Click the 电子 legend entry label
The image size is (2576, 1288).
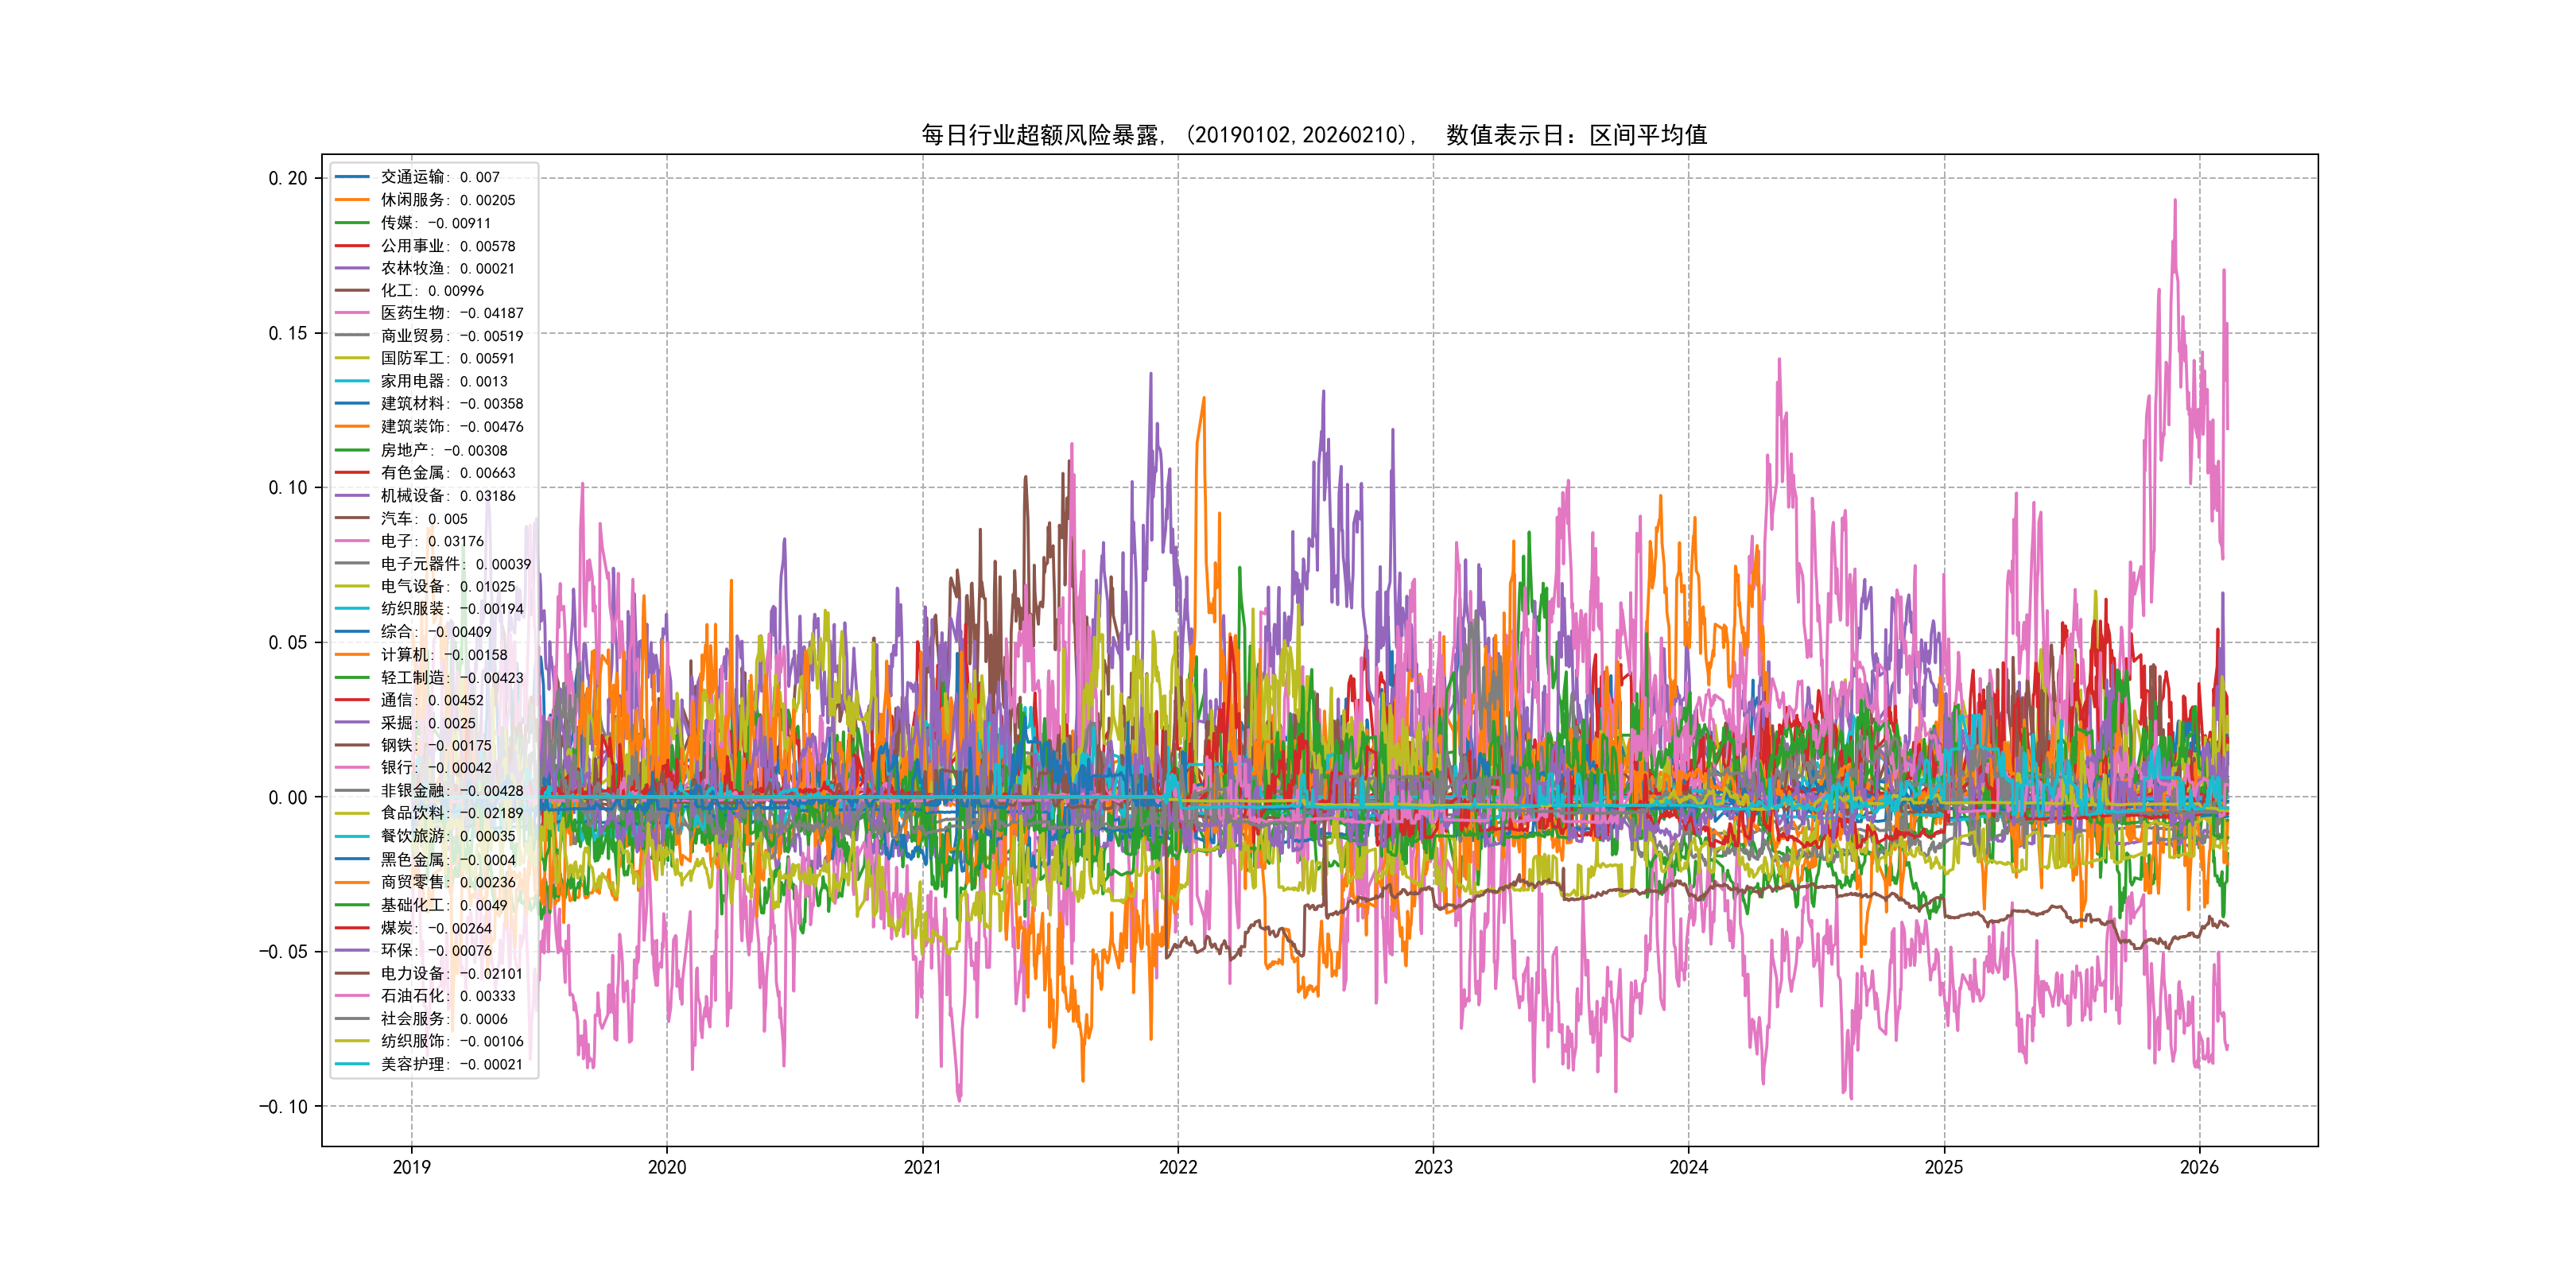431,541
